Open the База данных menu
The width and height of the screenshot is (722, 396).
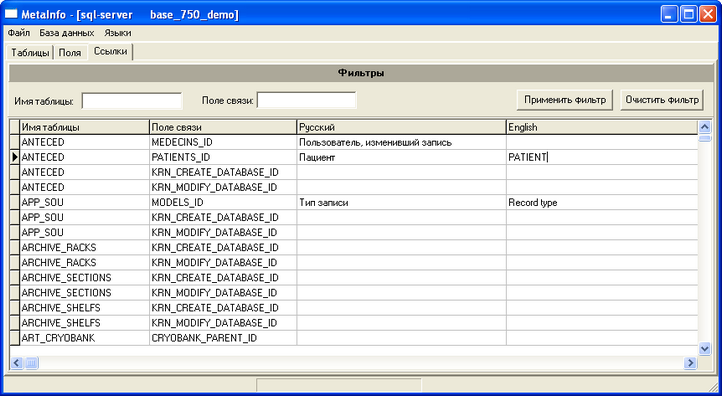[67, 33]
